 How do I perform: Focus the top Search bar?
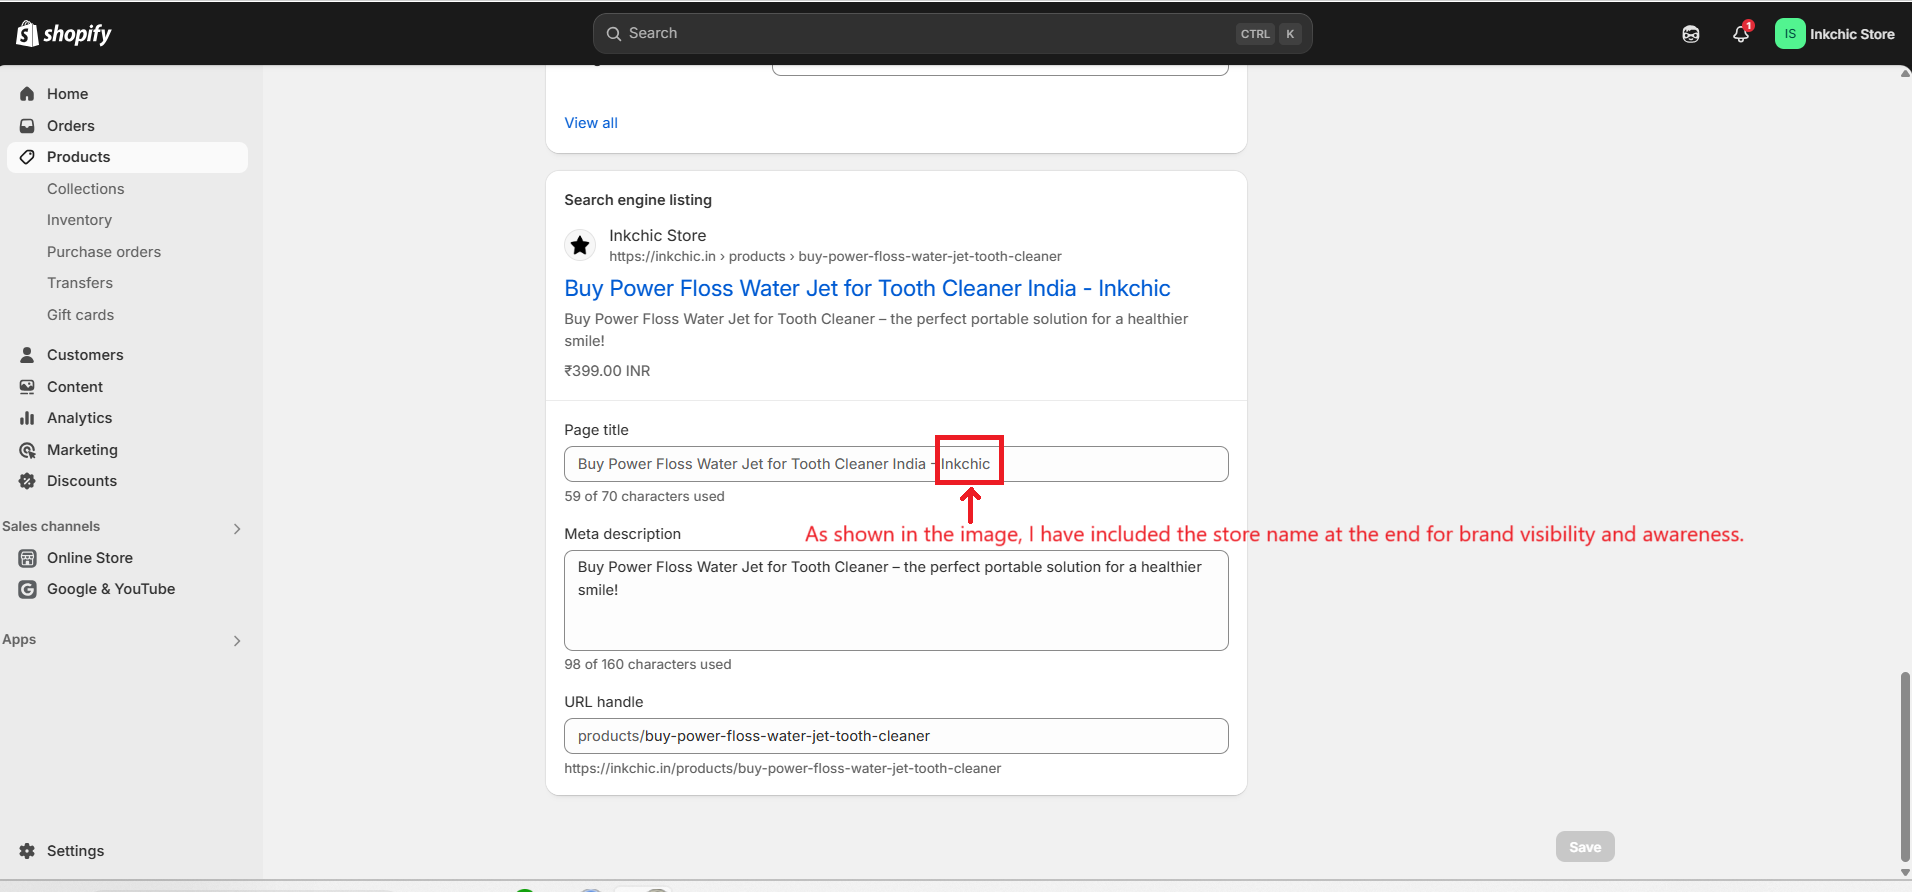pos(952,34)
